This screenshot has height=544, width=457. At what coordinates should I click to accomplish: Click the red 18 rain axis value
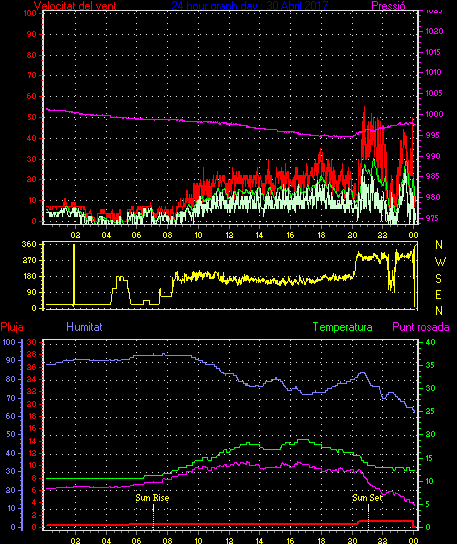click(32, 416)
